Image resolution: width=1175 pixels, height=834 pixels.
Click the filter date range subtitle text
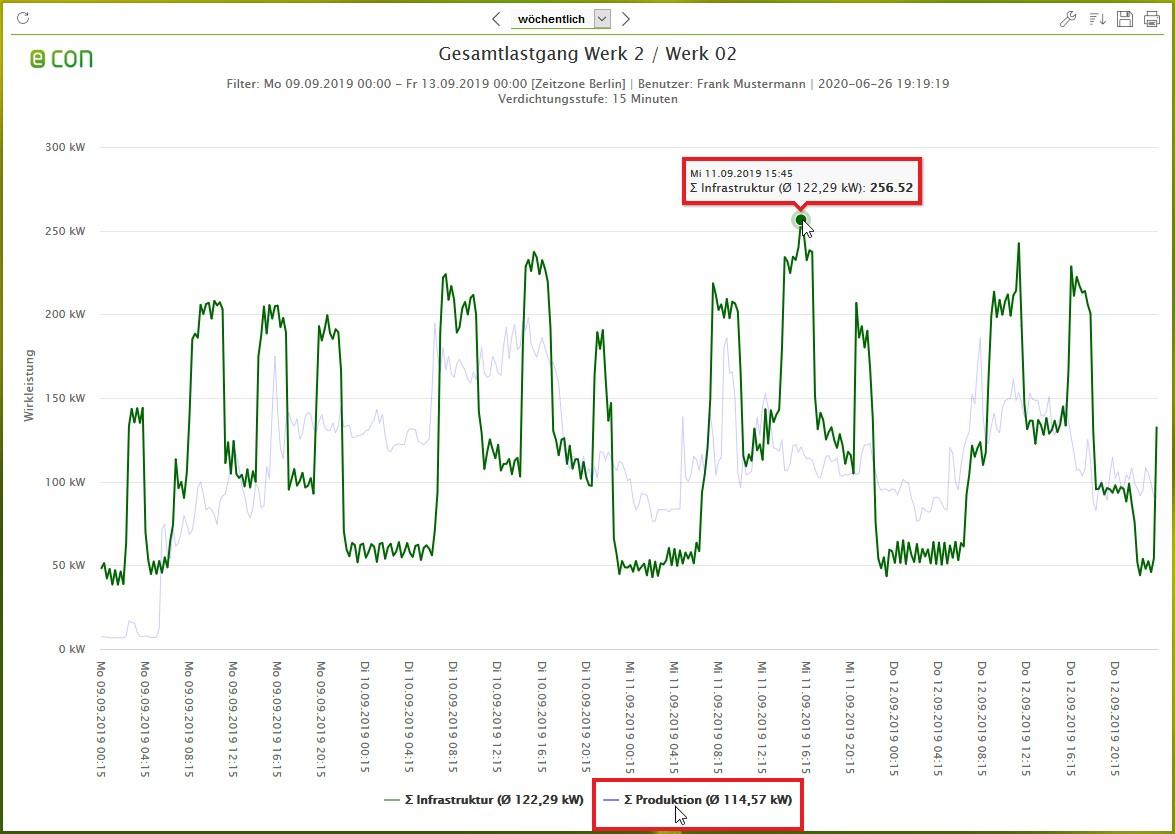[587, 84]
